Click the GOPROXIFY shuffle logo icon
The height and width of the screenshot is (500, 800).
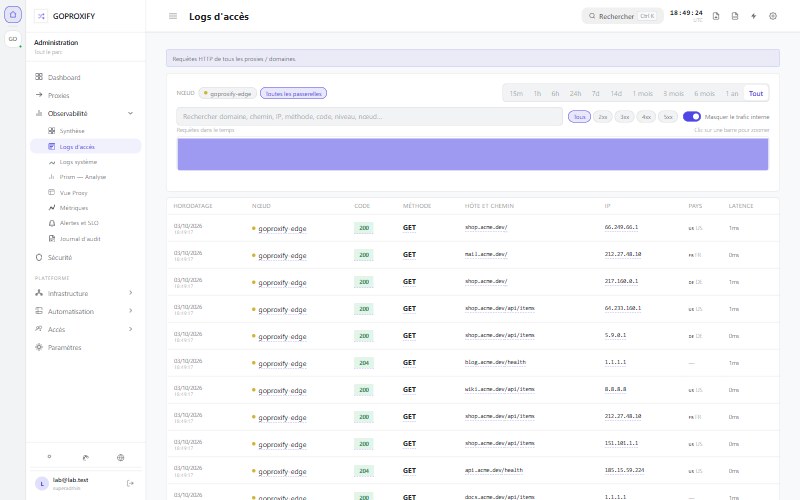(x=41, y=16)
